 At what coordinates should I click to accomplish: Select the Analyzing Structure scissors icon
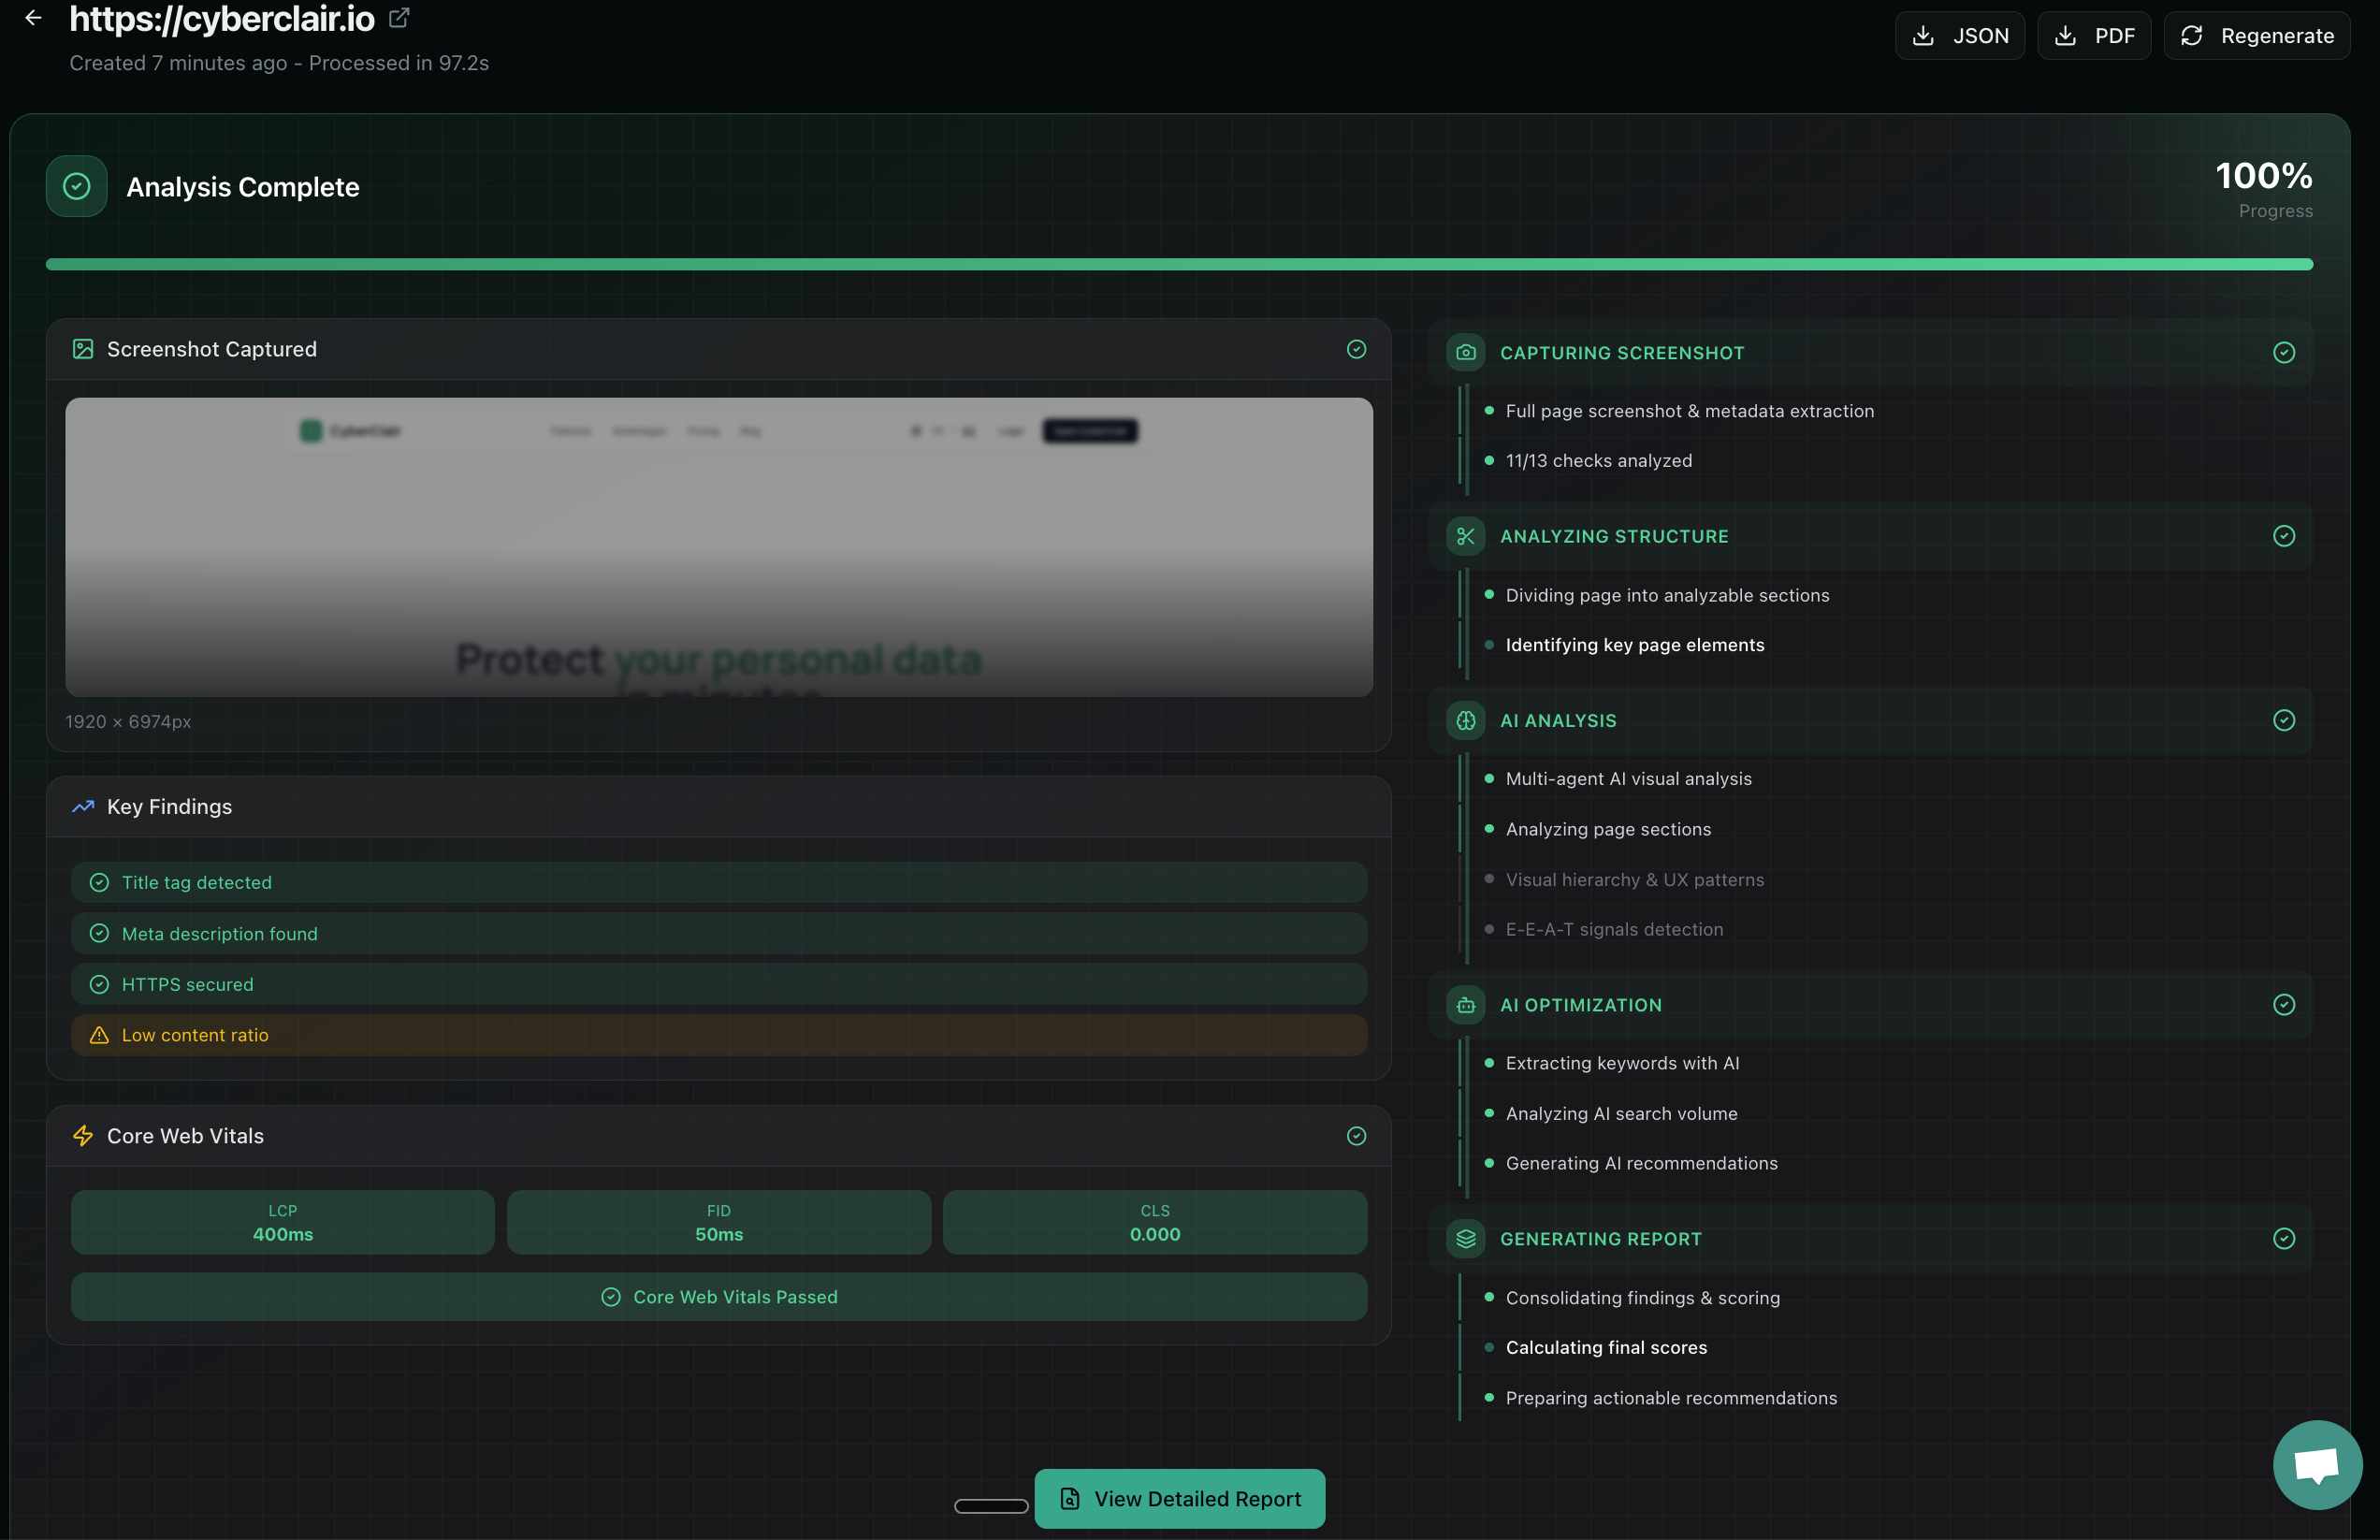tap(1465, 536)
